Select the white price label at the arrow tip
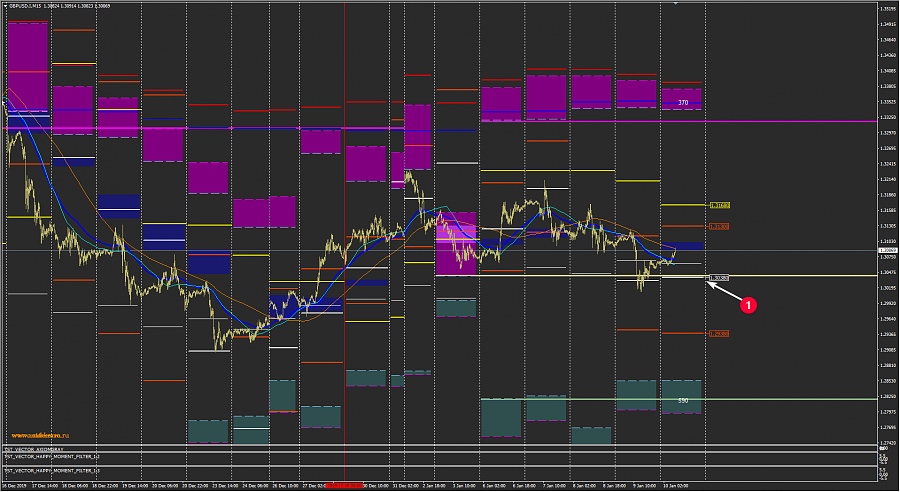This screenshot has width=900, height=492. click(x=719, y=278)
